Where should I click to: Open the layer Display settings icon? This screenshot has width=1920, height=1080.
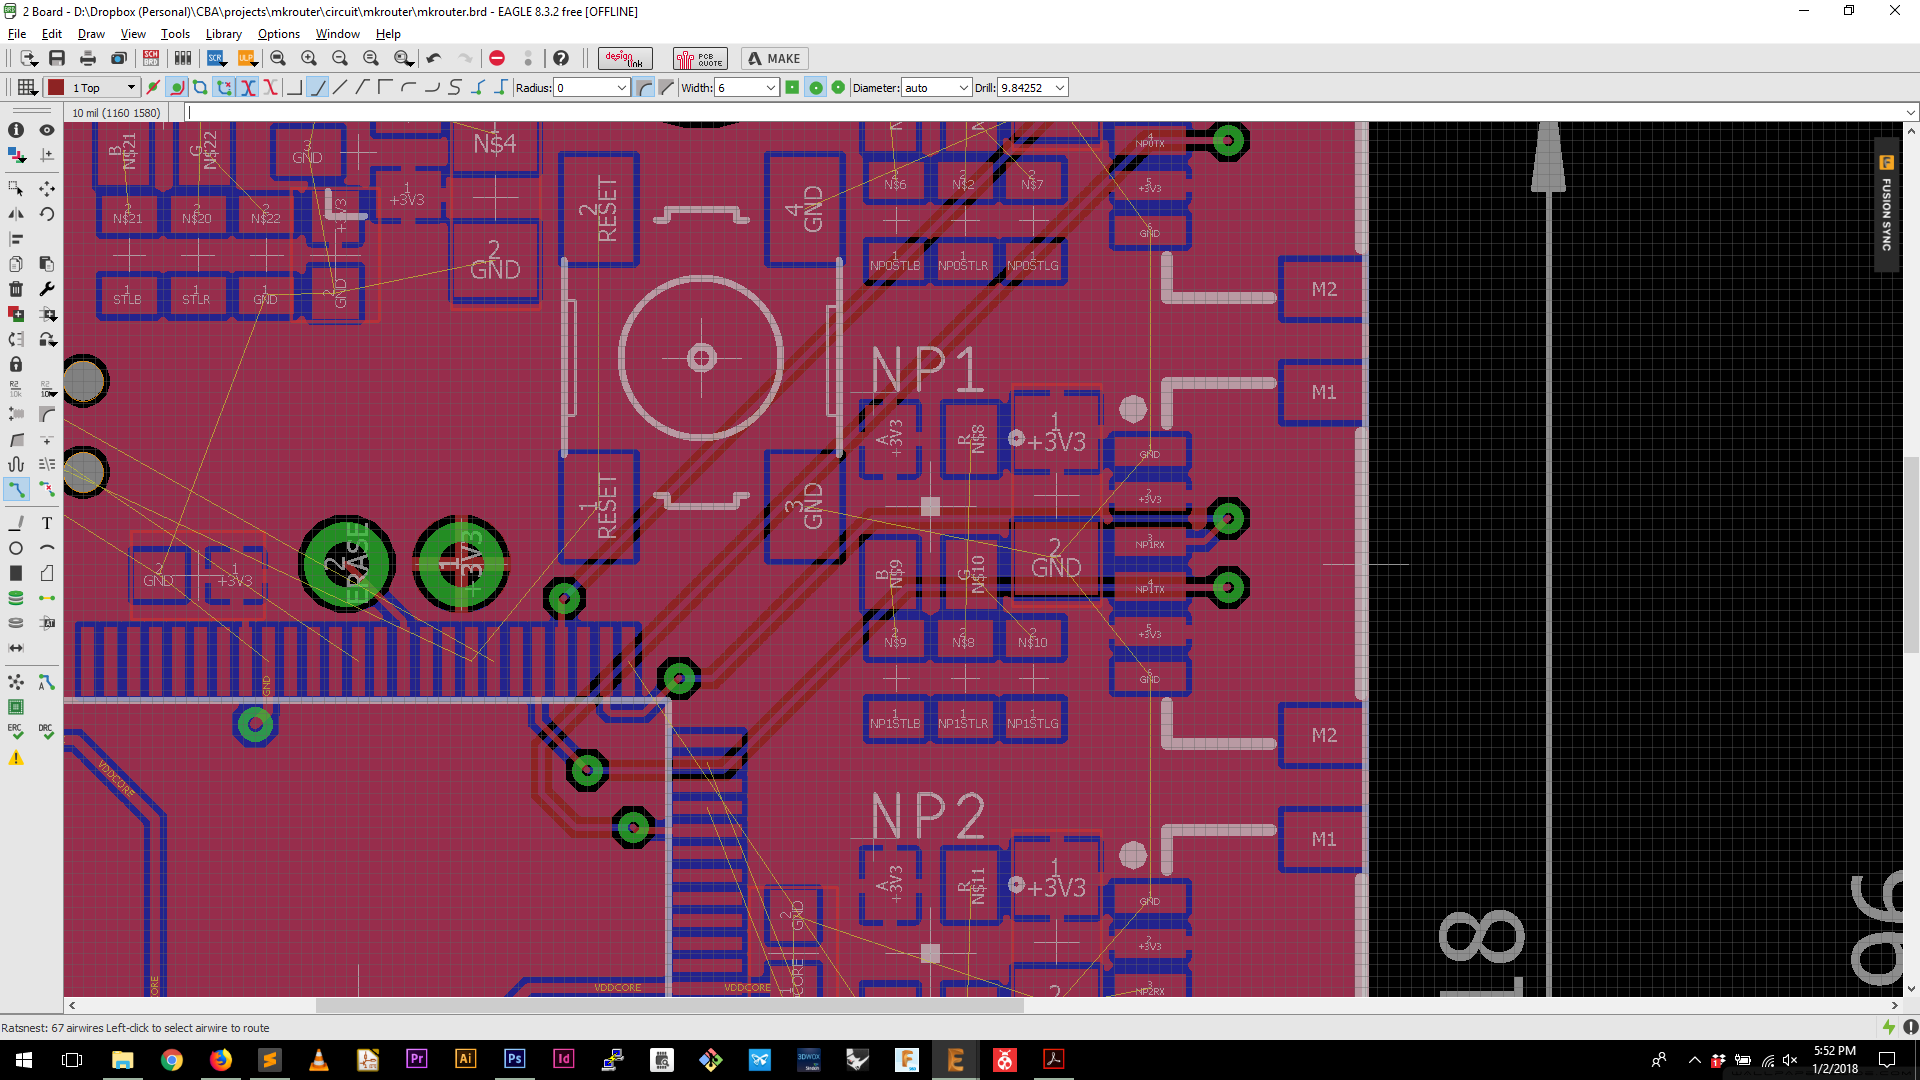tap(16, 155)
